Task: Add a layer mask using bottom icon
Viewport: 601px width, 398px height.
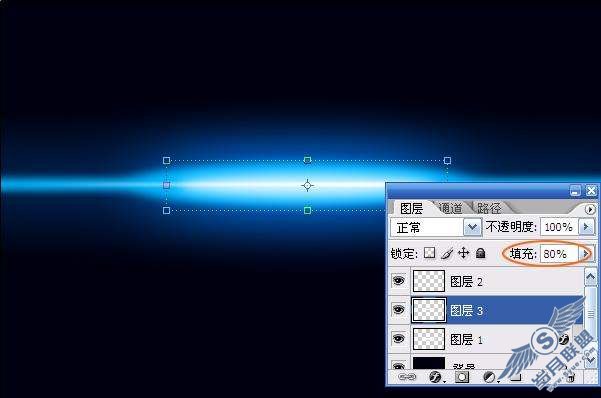Action: point(461,377)
